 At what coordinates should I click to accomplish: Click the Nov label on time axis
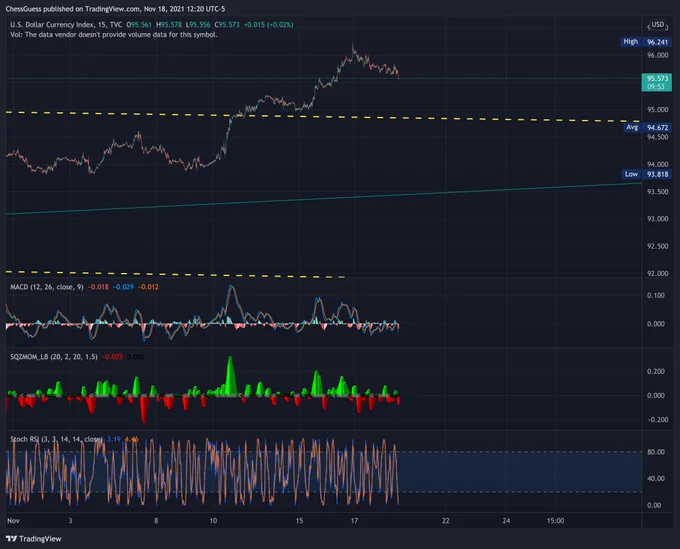(13, 521)
